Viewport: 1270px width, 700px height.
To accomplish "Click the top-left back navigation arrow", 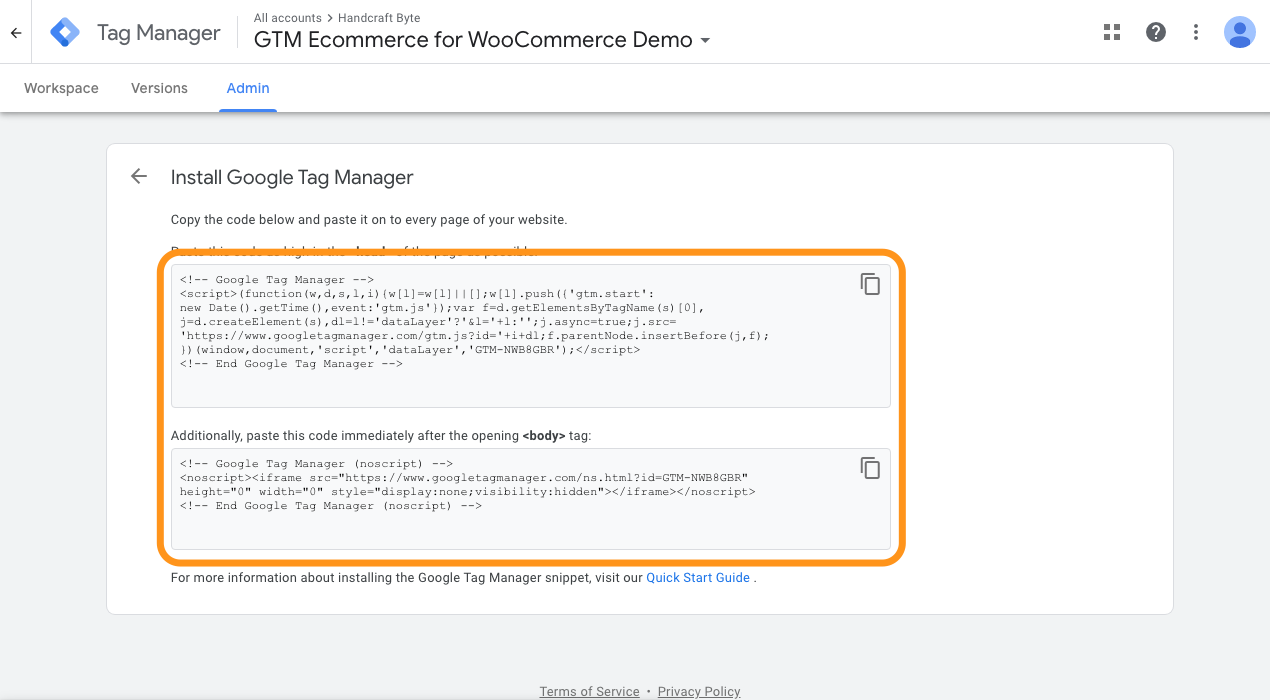I will coord(15,31).
